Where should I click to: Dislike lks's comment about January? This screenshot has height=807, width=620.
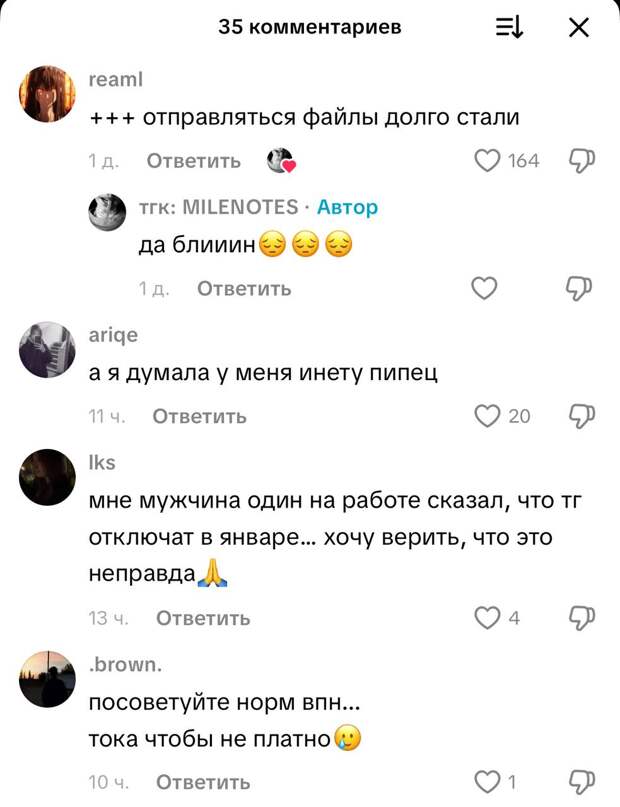[581, 618]
